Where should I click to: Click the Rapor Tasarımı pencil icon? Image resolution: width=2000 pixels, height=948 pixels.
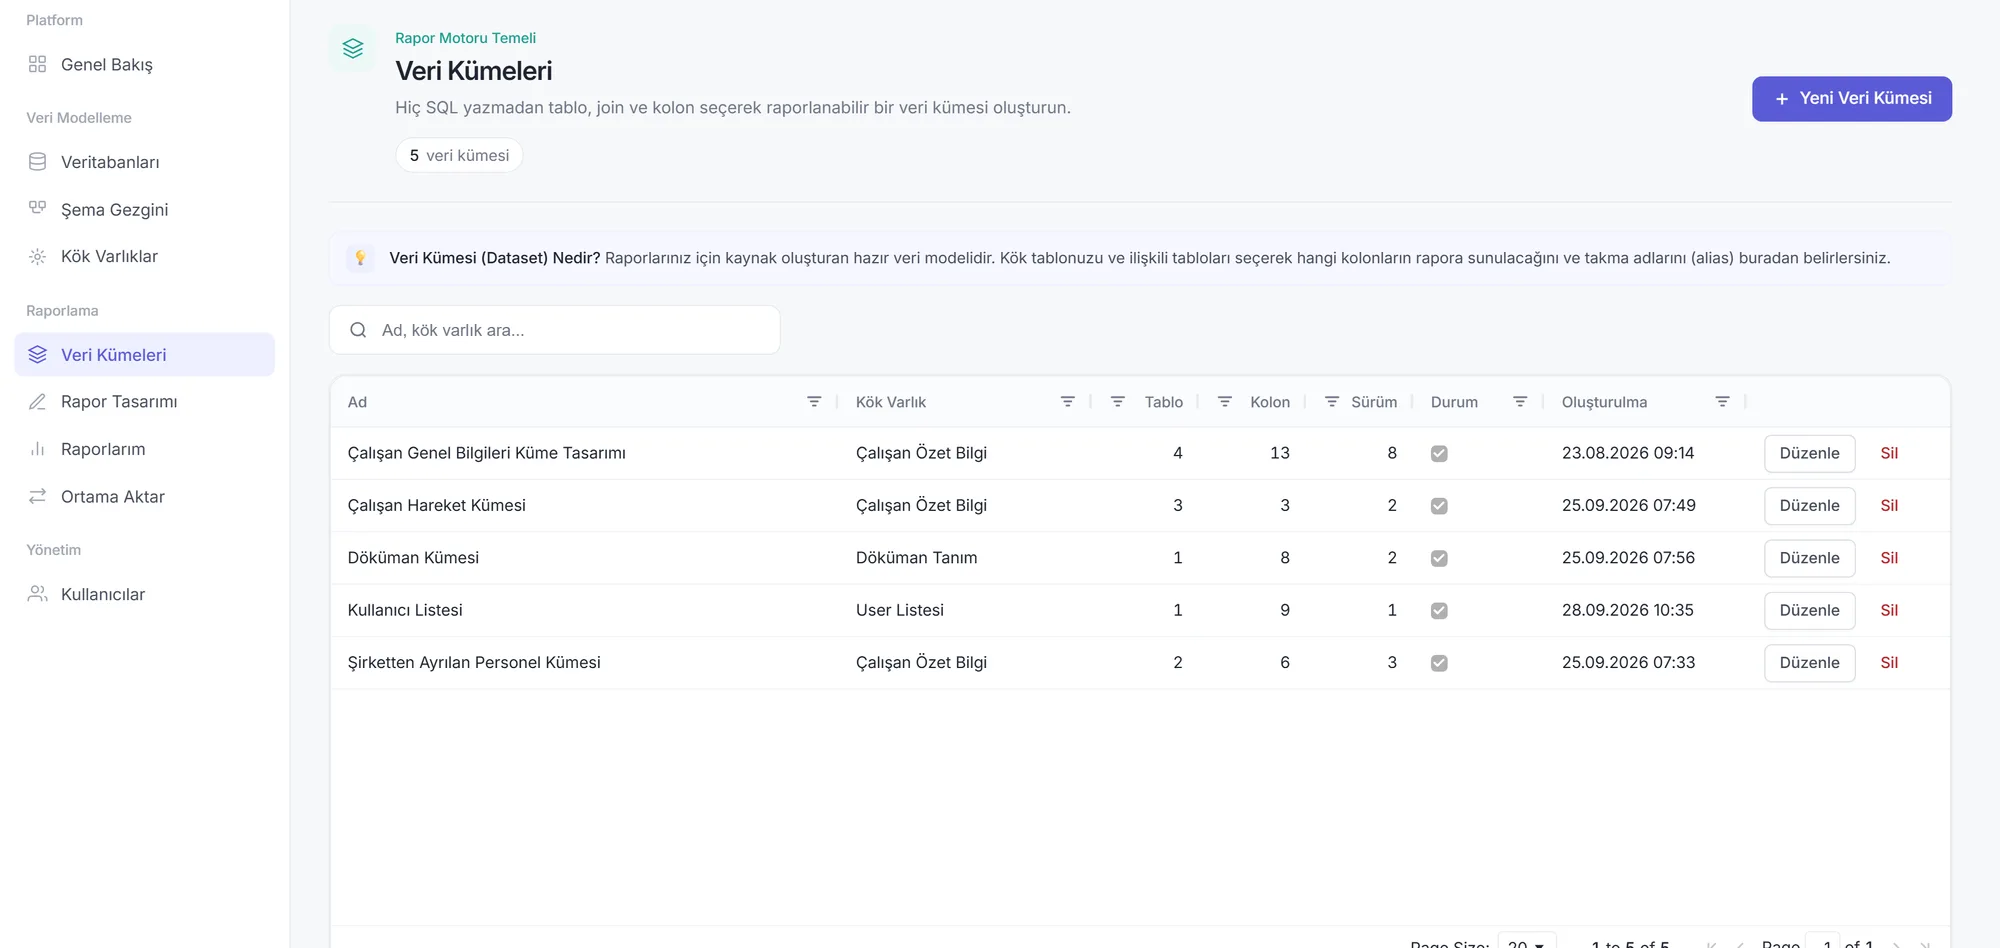(38, 402)
